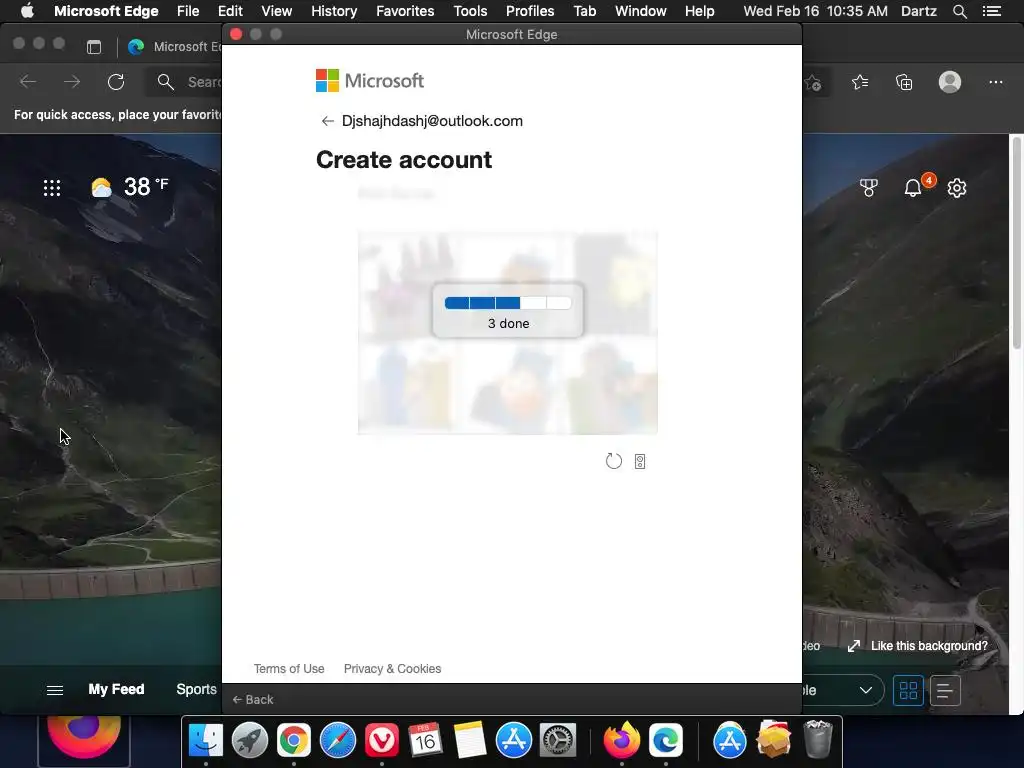This screenshot has width=1024, height=768.
Task: Click the Microsoft logo in the dialog
Action: 370,81
